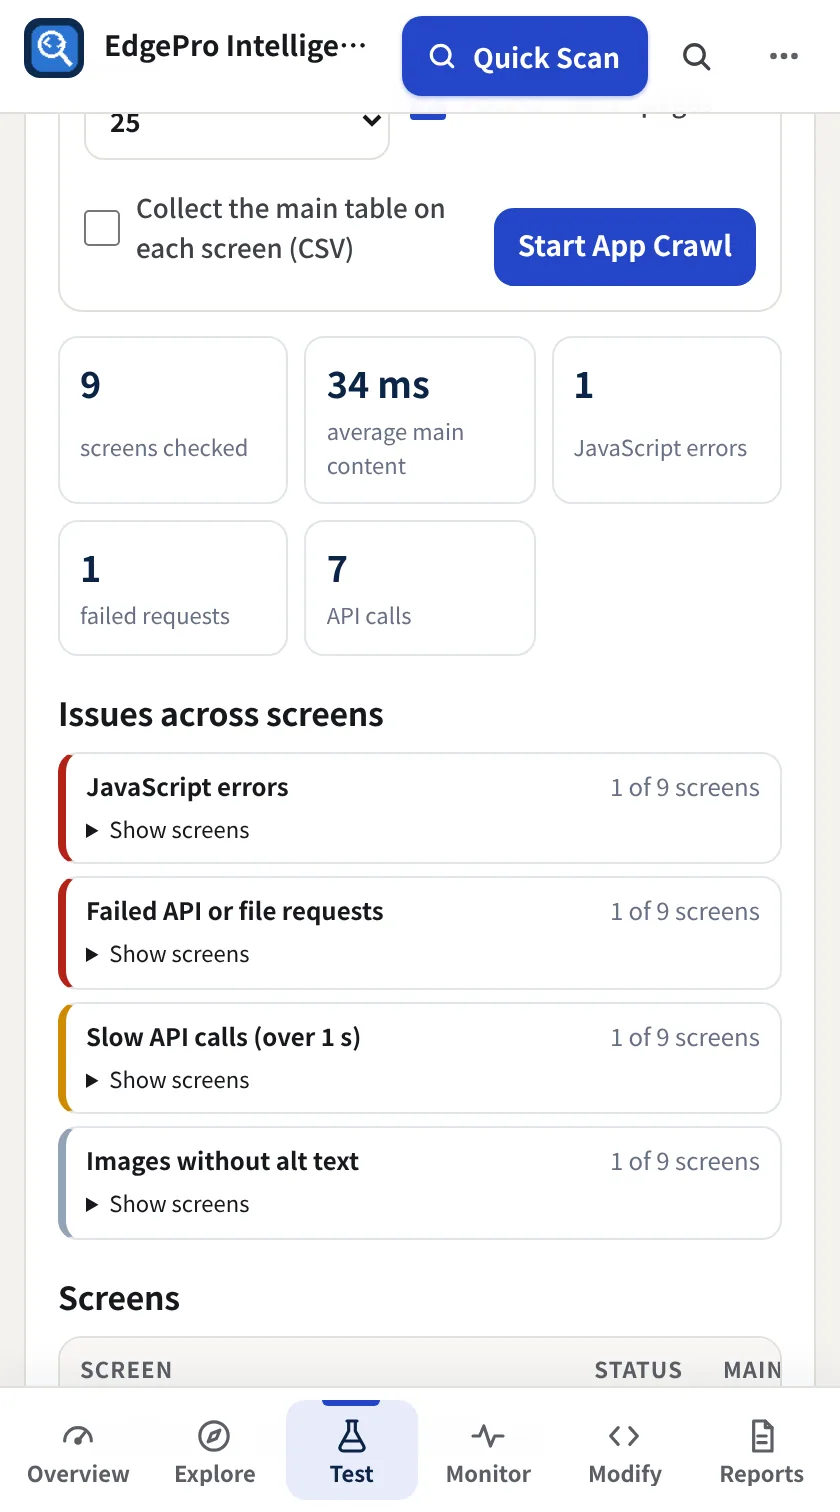
Task: Click "1 of 9 screens" in Images without alt text row
Action: point(685,1162)
